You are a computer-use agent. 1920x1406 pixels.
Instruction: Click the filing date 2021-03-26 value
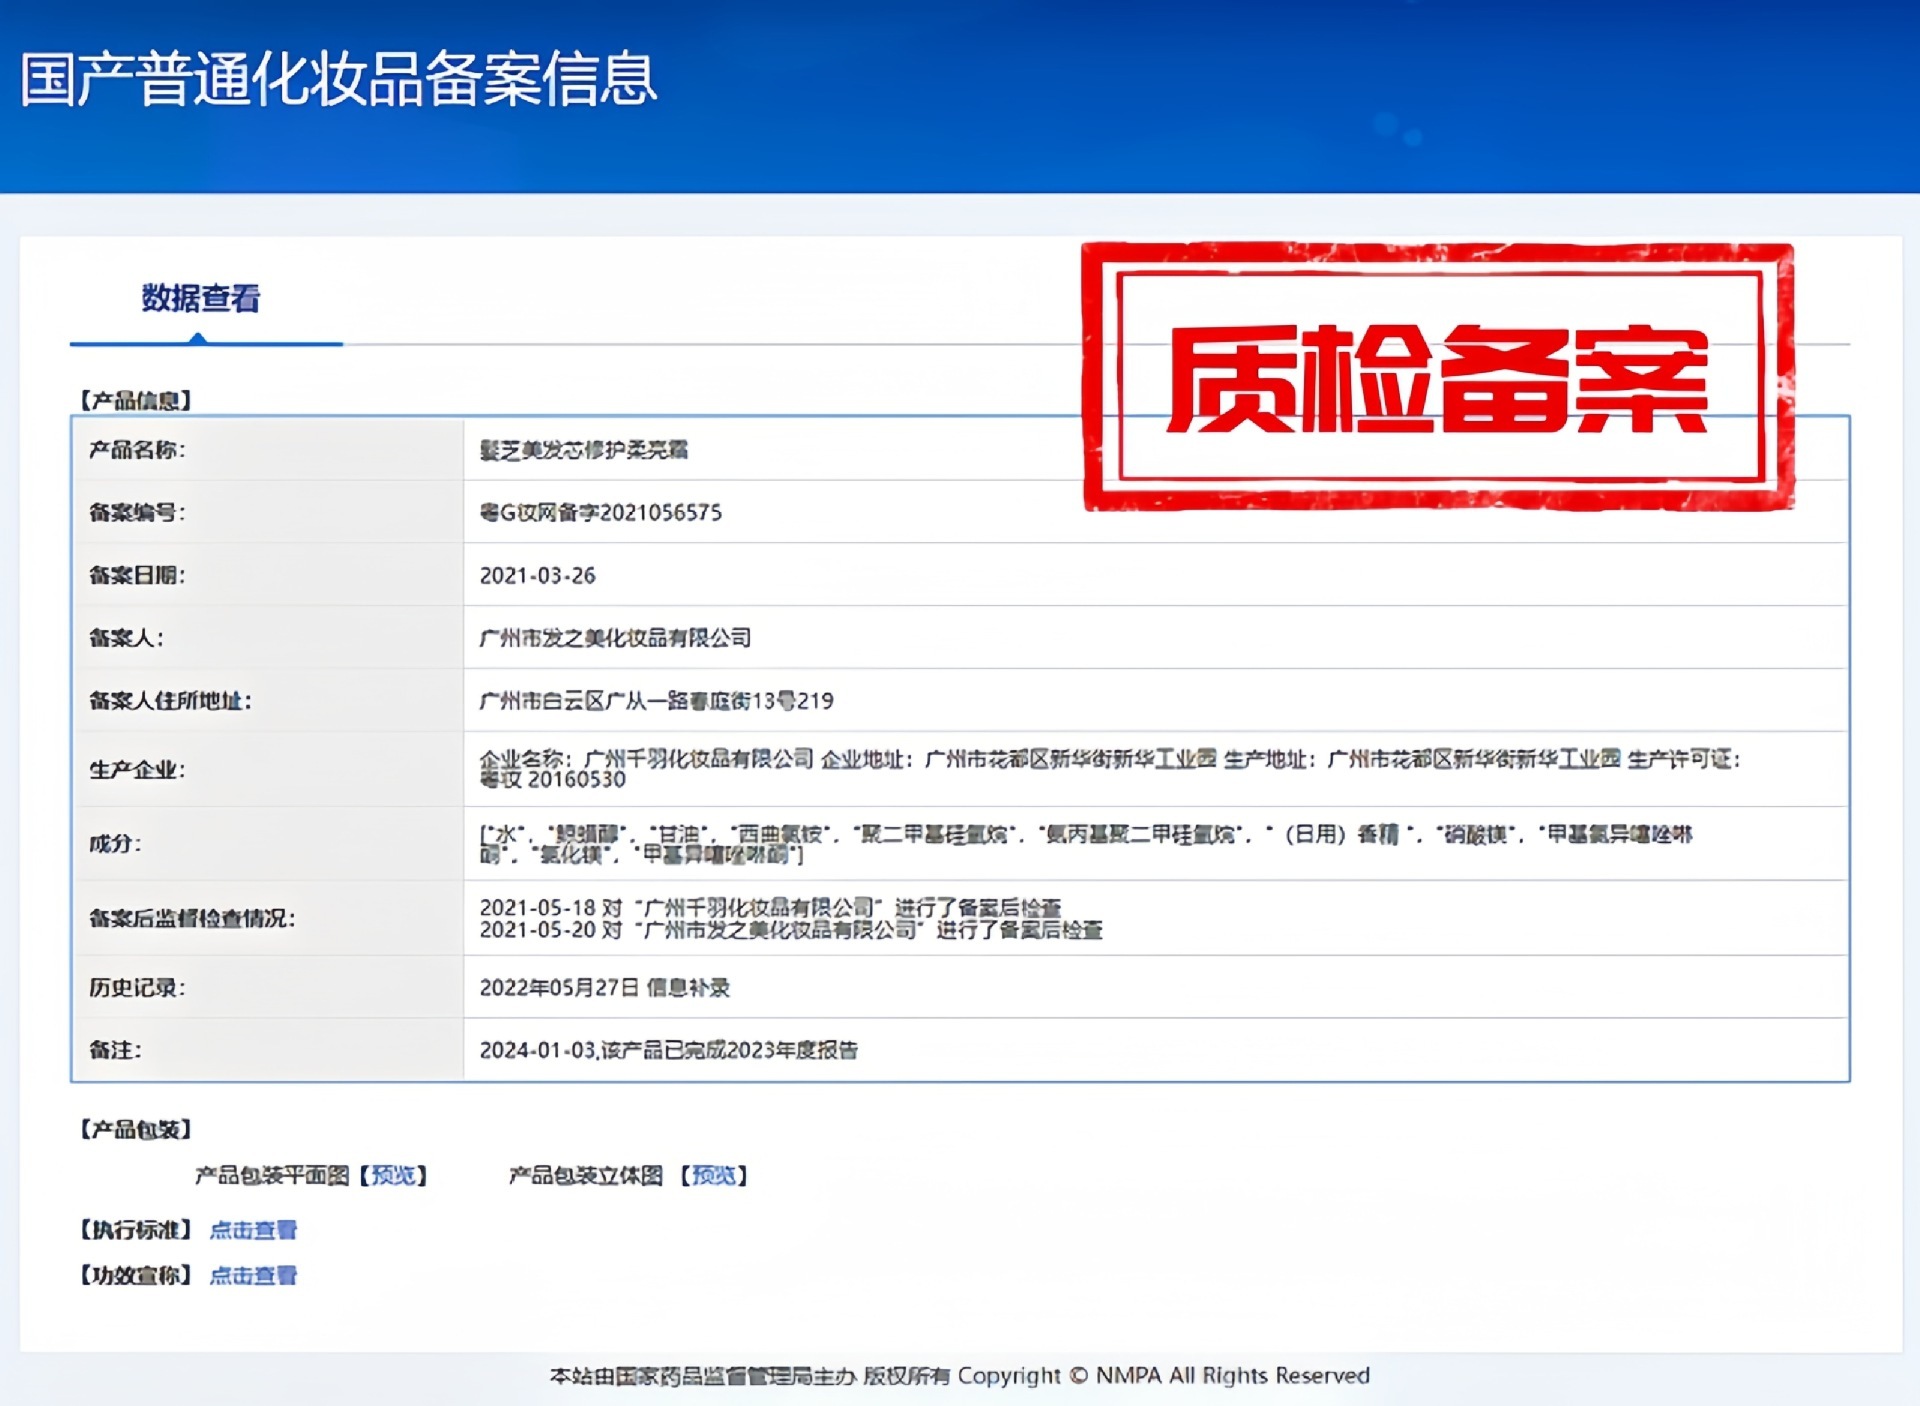(x=538, y=576)
